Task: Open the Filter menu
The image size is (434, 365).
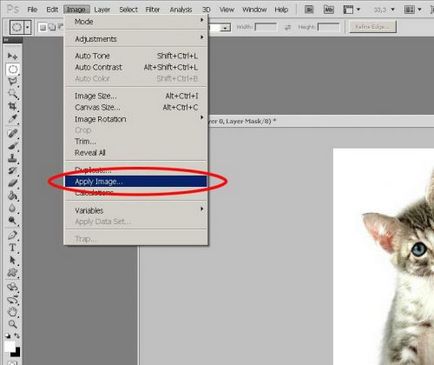Action: coord(153,9)
